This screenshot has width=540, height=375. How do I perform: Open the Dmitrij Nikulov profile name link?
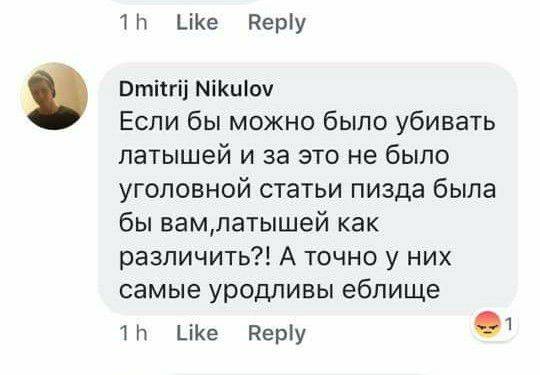pyautogui.click(x=196, y=89)
